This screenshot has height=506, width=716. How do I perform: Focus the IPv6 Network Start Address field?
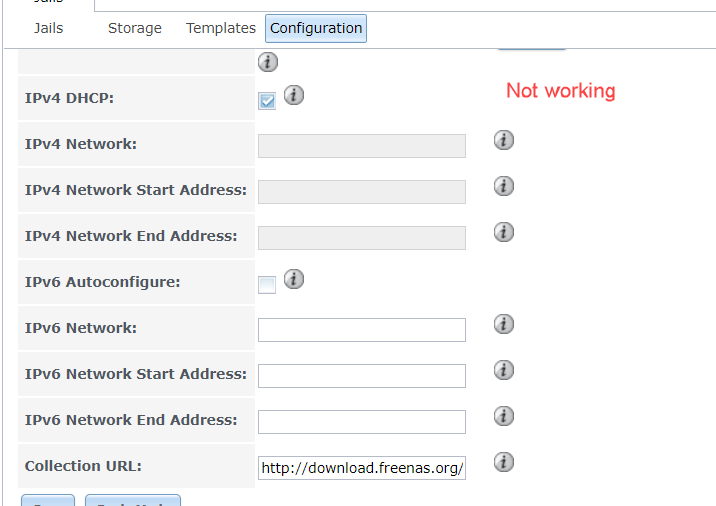point(362,376)
